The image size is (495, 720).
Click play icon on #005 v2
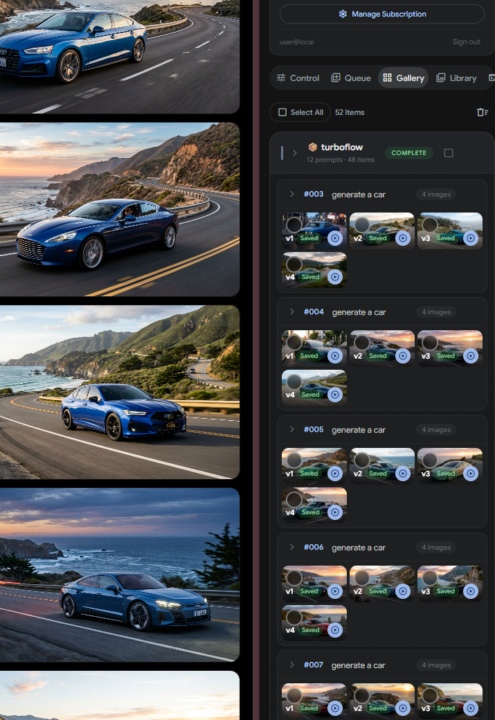coord(403,473)
